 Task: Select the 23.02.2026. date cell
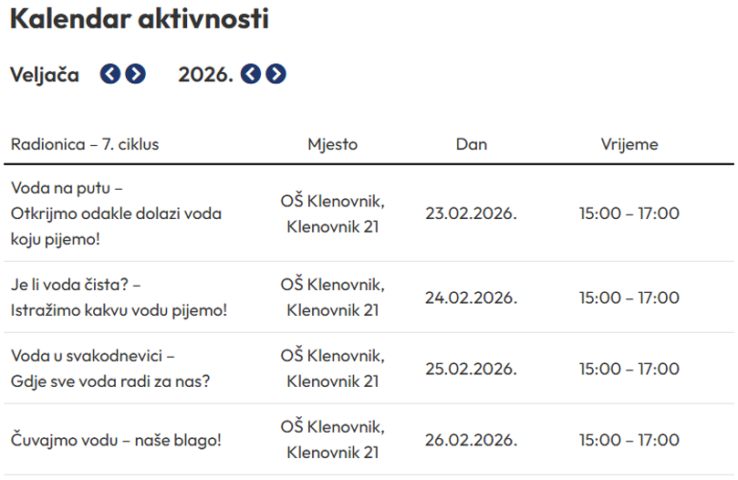[x=471, y=213]
